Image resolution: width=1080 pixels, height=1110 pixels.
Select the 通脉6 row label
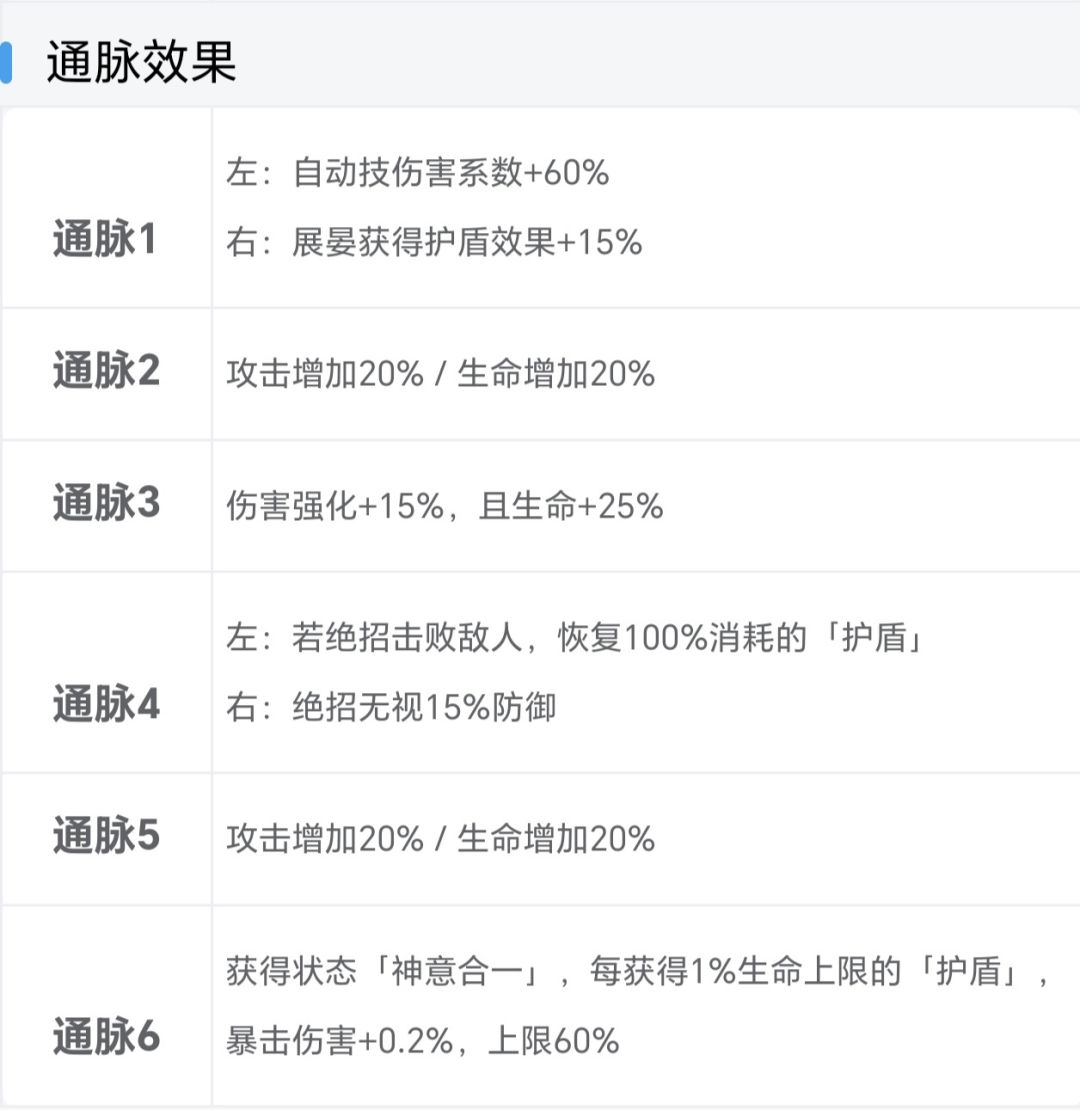105,1038
